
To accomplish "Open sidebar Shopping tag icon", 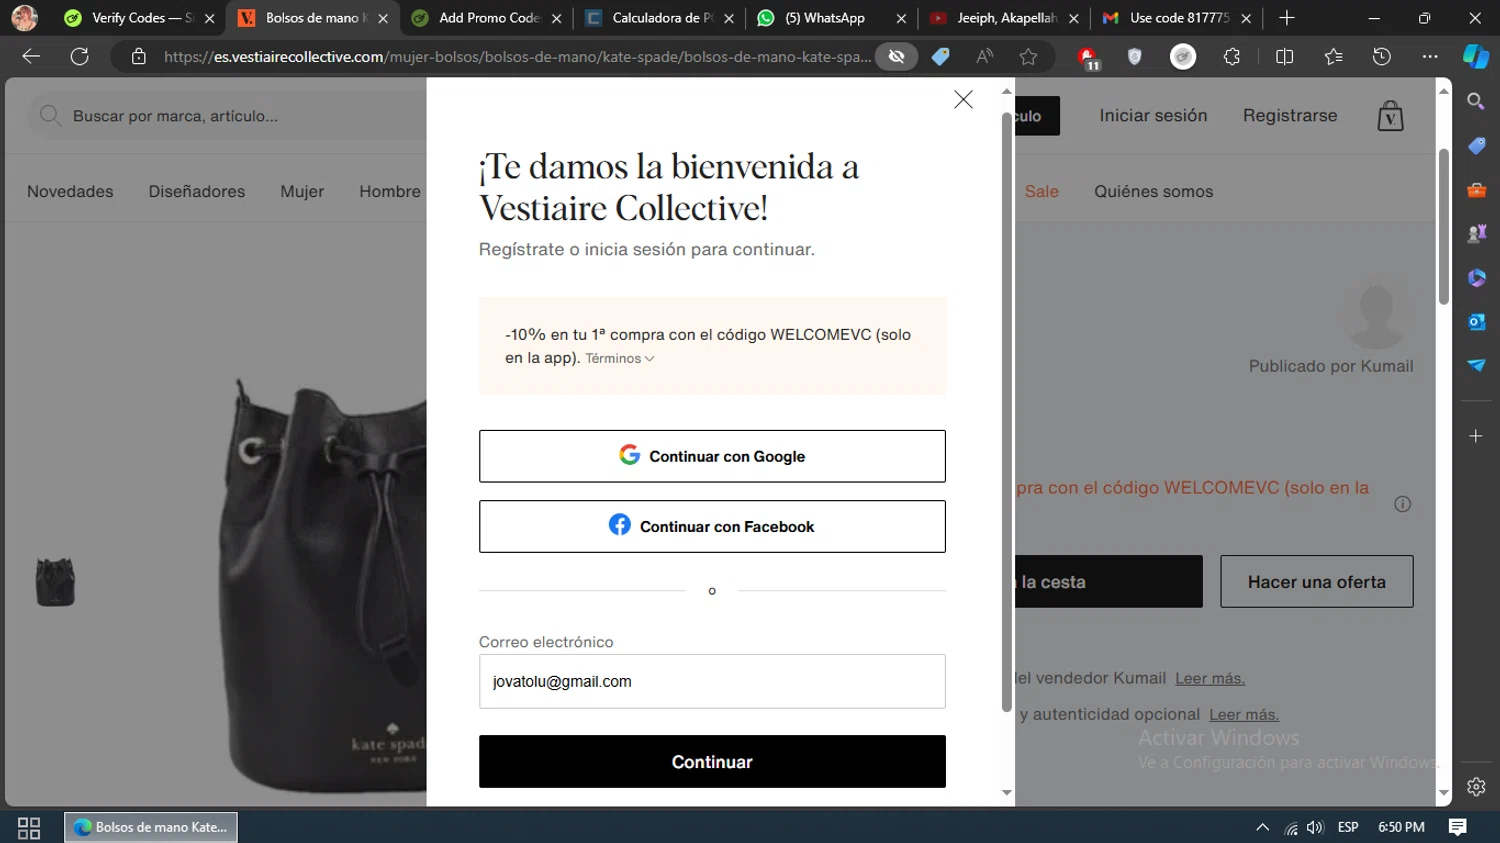I will pos(1476,146).
